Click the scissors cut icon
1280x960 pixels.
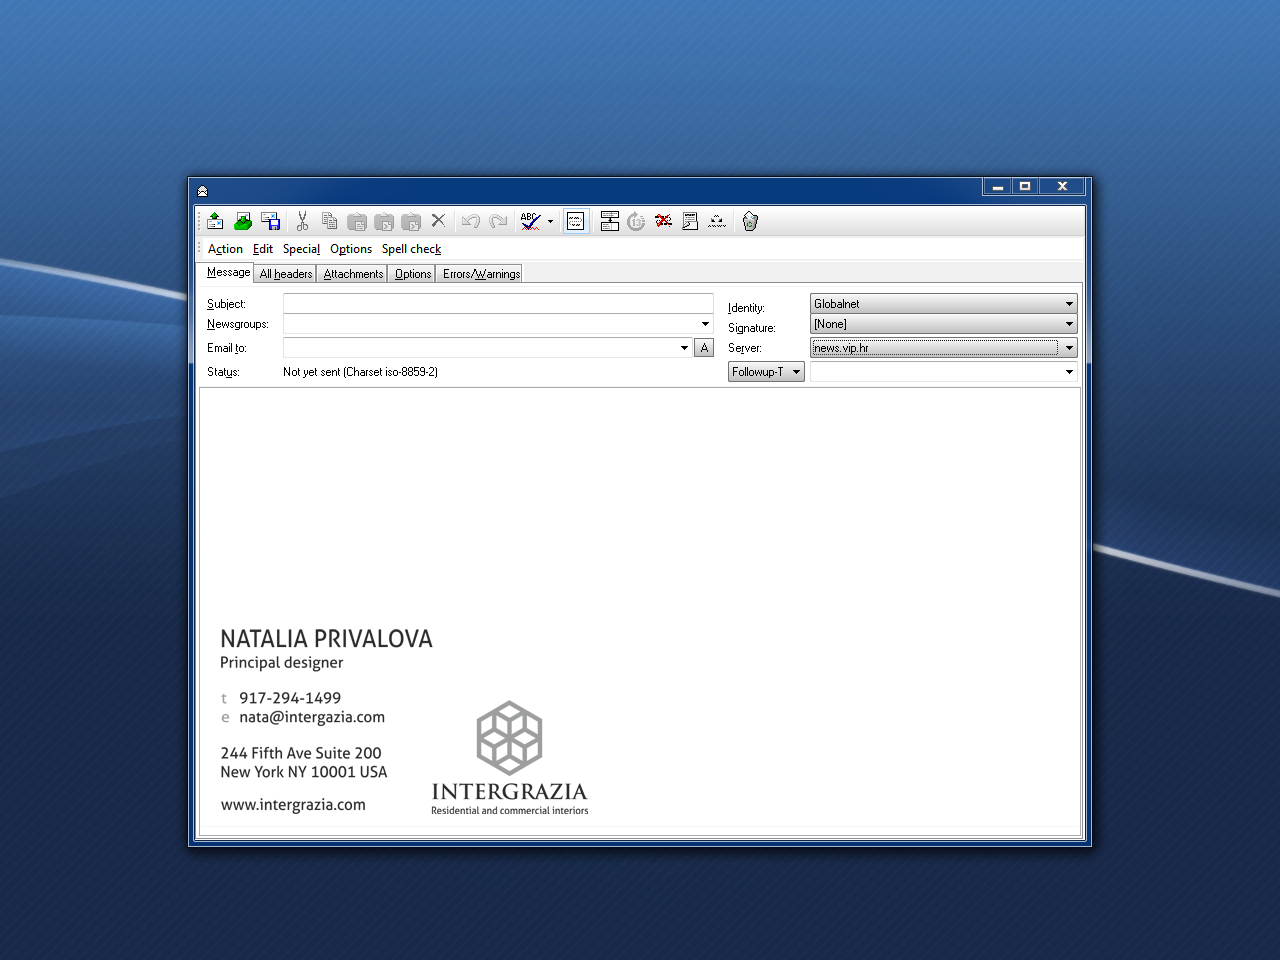click(x=302, y=221)
